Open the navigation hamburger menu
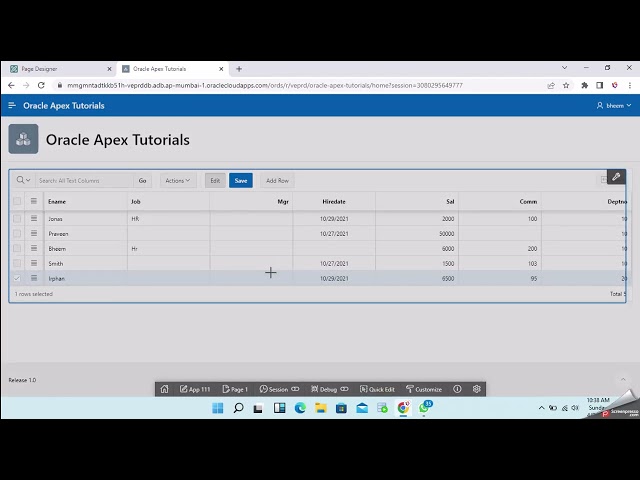640x480 pixels. pos(12,105)
